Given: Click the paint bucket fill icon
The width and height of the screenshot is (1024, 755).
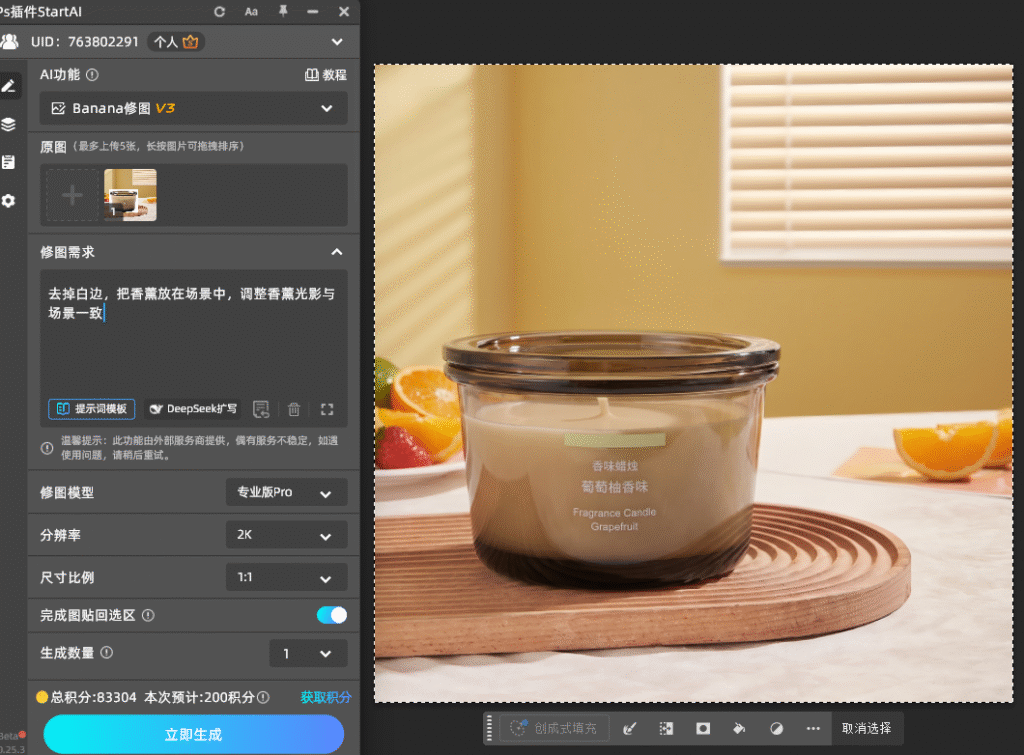Looking at the screenshot, I should point(739,728).
